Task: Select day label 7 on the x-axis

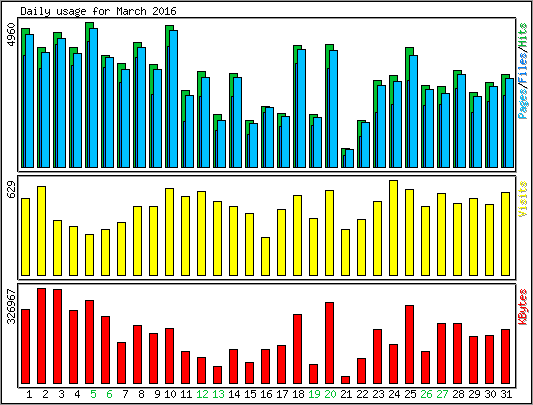Action: click(x=125, y=394)
